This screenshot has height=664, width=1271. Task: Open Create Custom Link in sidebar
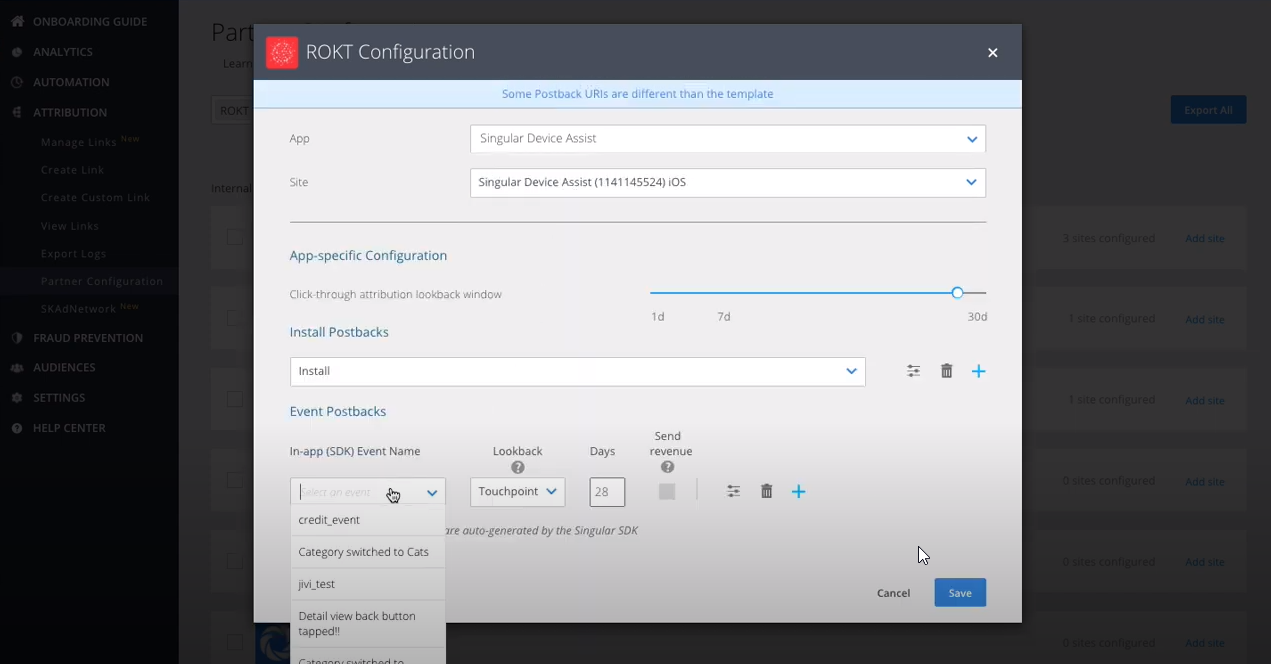click(x=95, y=198)
